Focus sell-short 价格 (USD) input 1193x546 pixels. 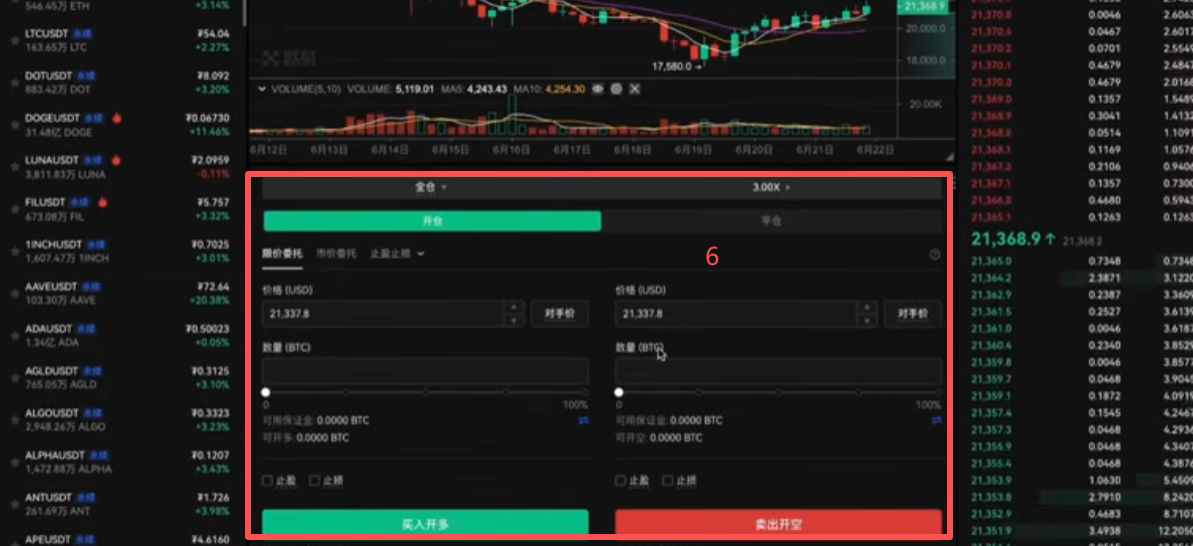736,313
